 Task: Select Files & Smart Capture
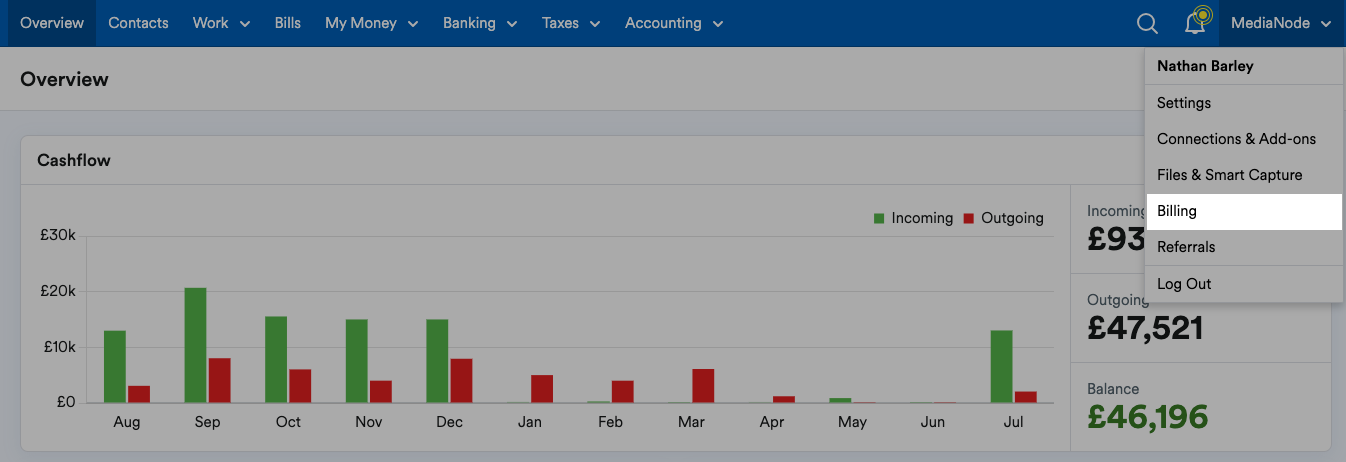(x=1229, y=175)
